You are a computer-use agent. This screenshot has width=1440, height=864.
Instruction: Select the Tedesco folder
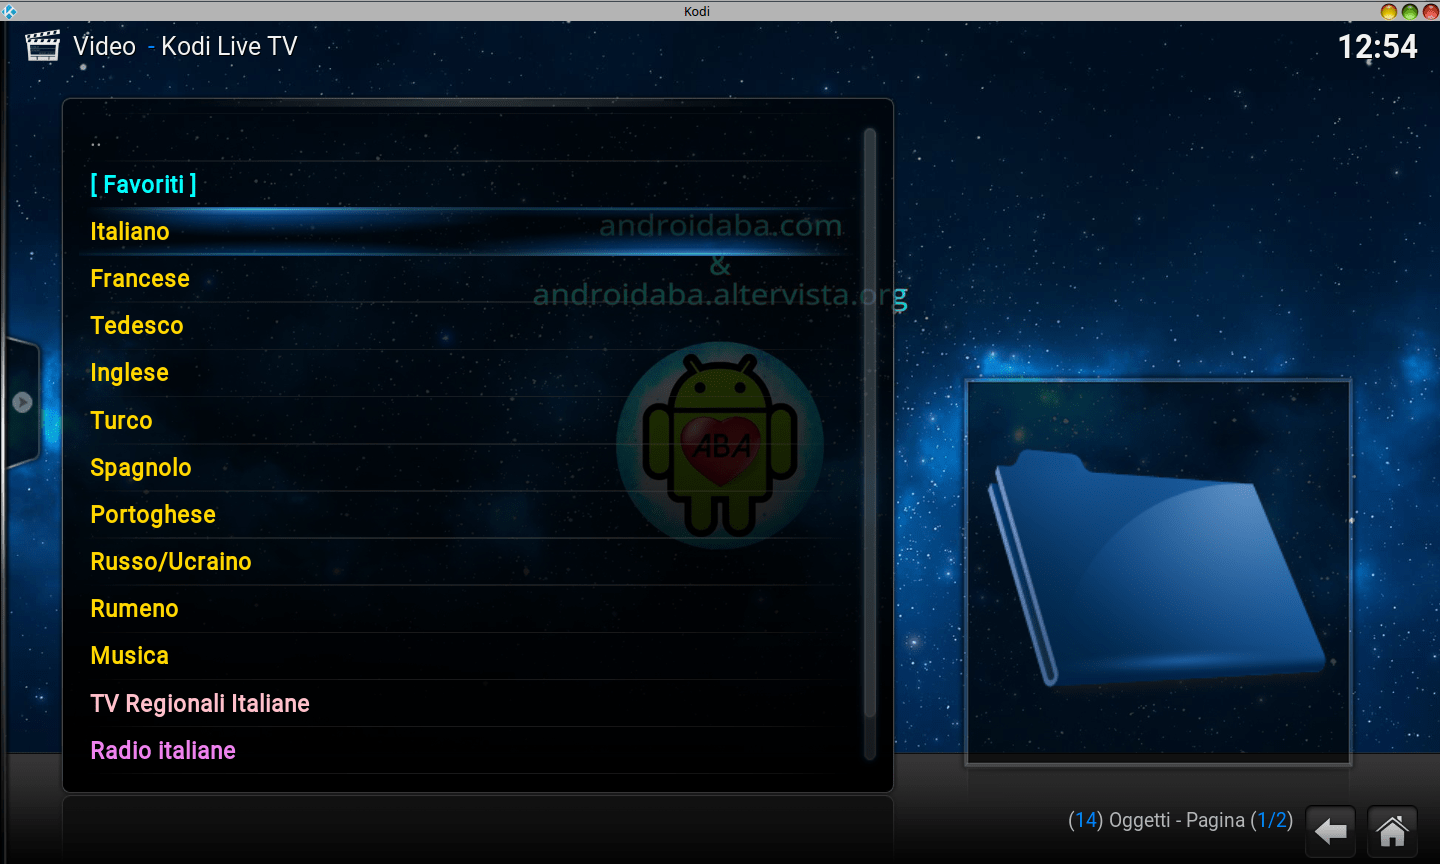pos(137,326)
